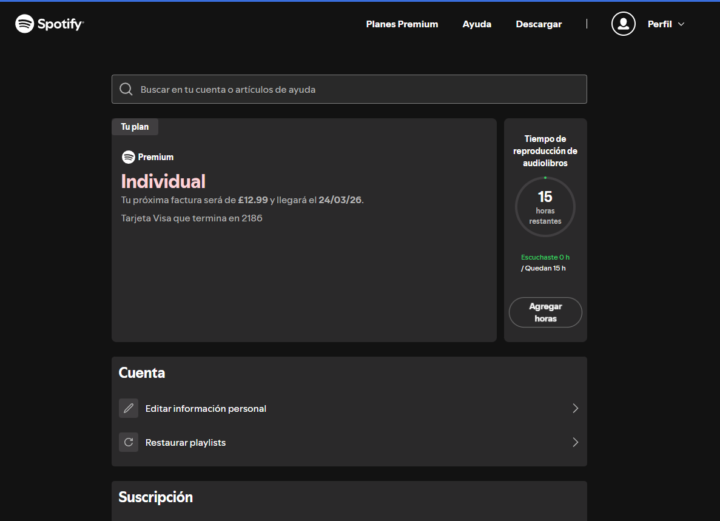Image resolution: width=720 pixels, height=521 pixels.
Task: Open chevron beside Restaurar playlists
Action: click(x=575, y=442)
